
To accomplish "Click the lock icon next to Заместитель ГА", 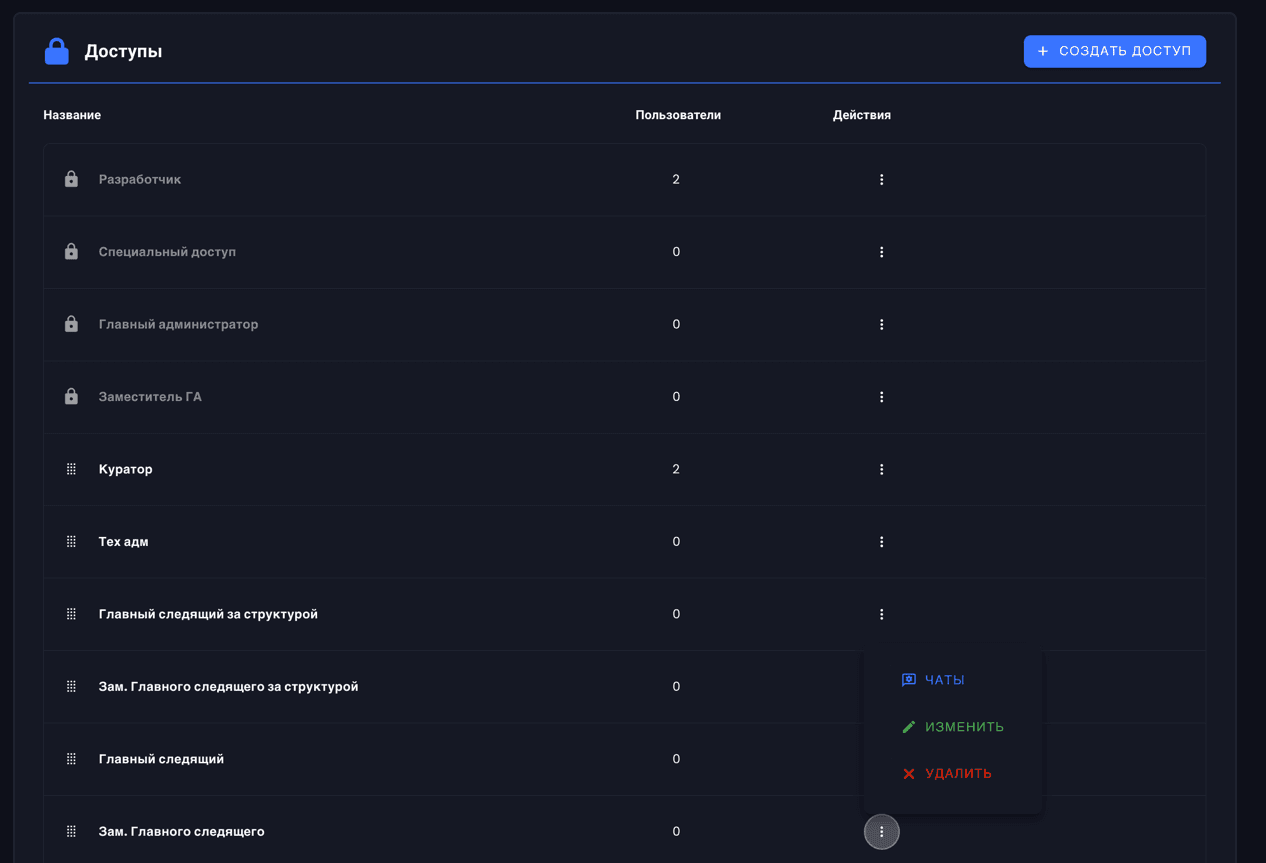I will (71, 397).
